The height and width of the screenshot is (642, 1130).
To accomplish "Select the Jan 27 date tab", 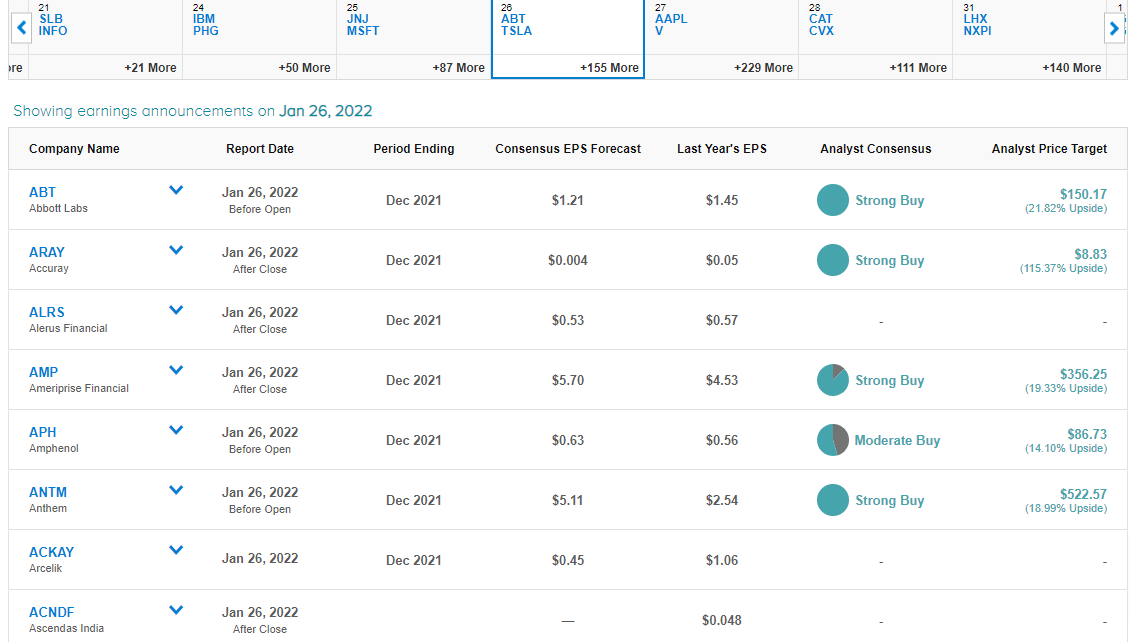I will click(721, 39).
